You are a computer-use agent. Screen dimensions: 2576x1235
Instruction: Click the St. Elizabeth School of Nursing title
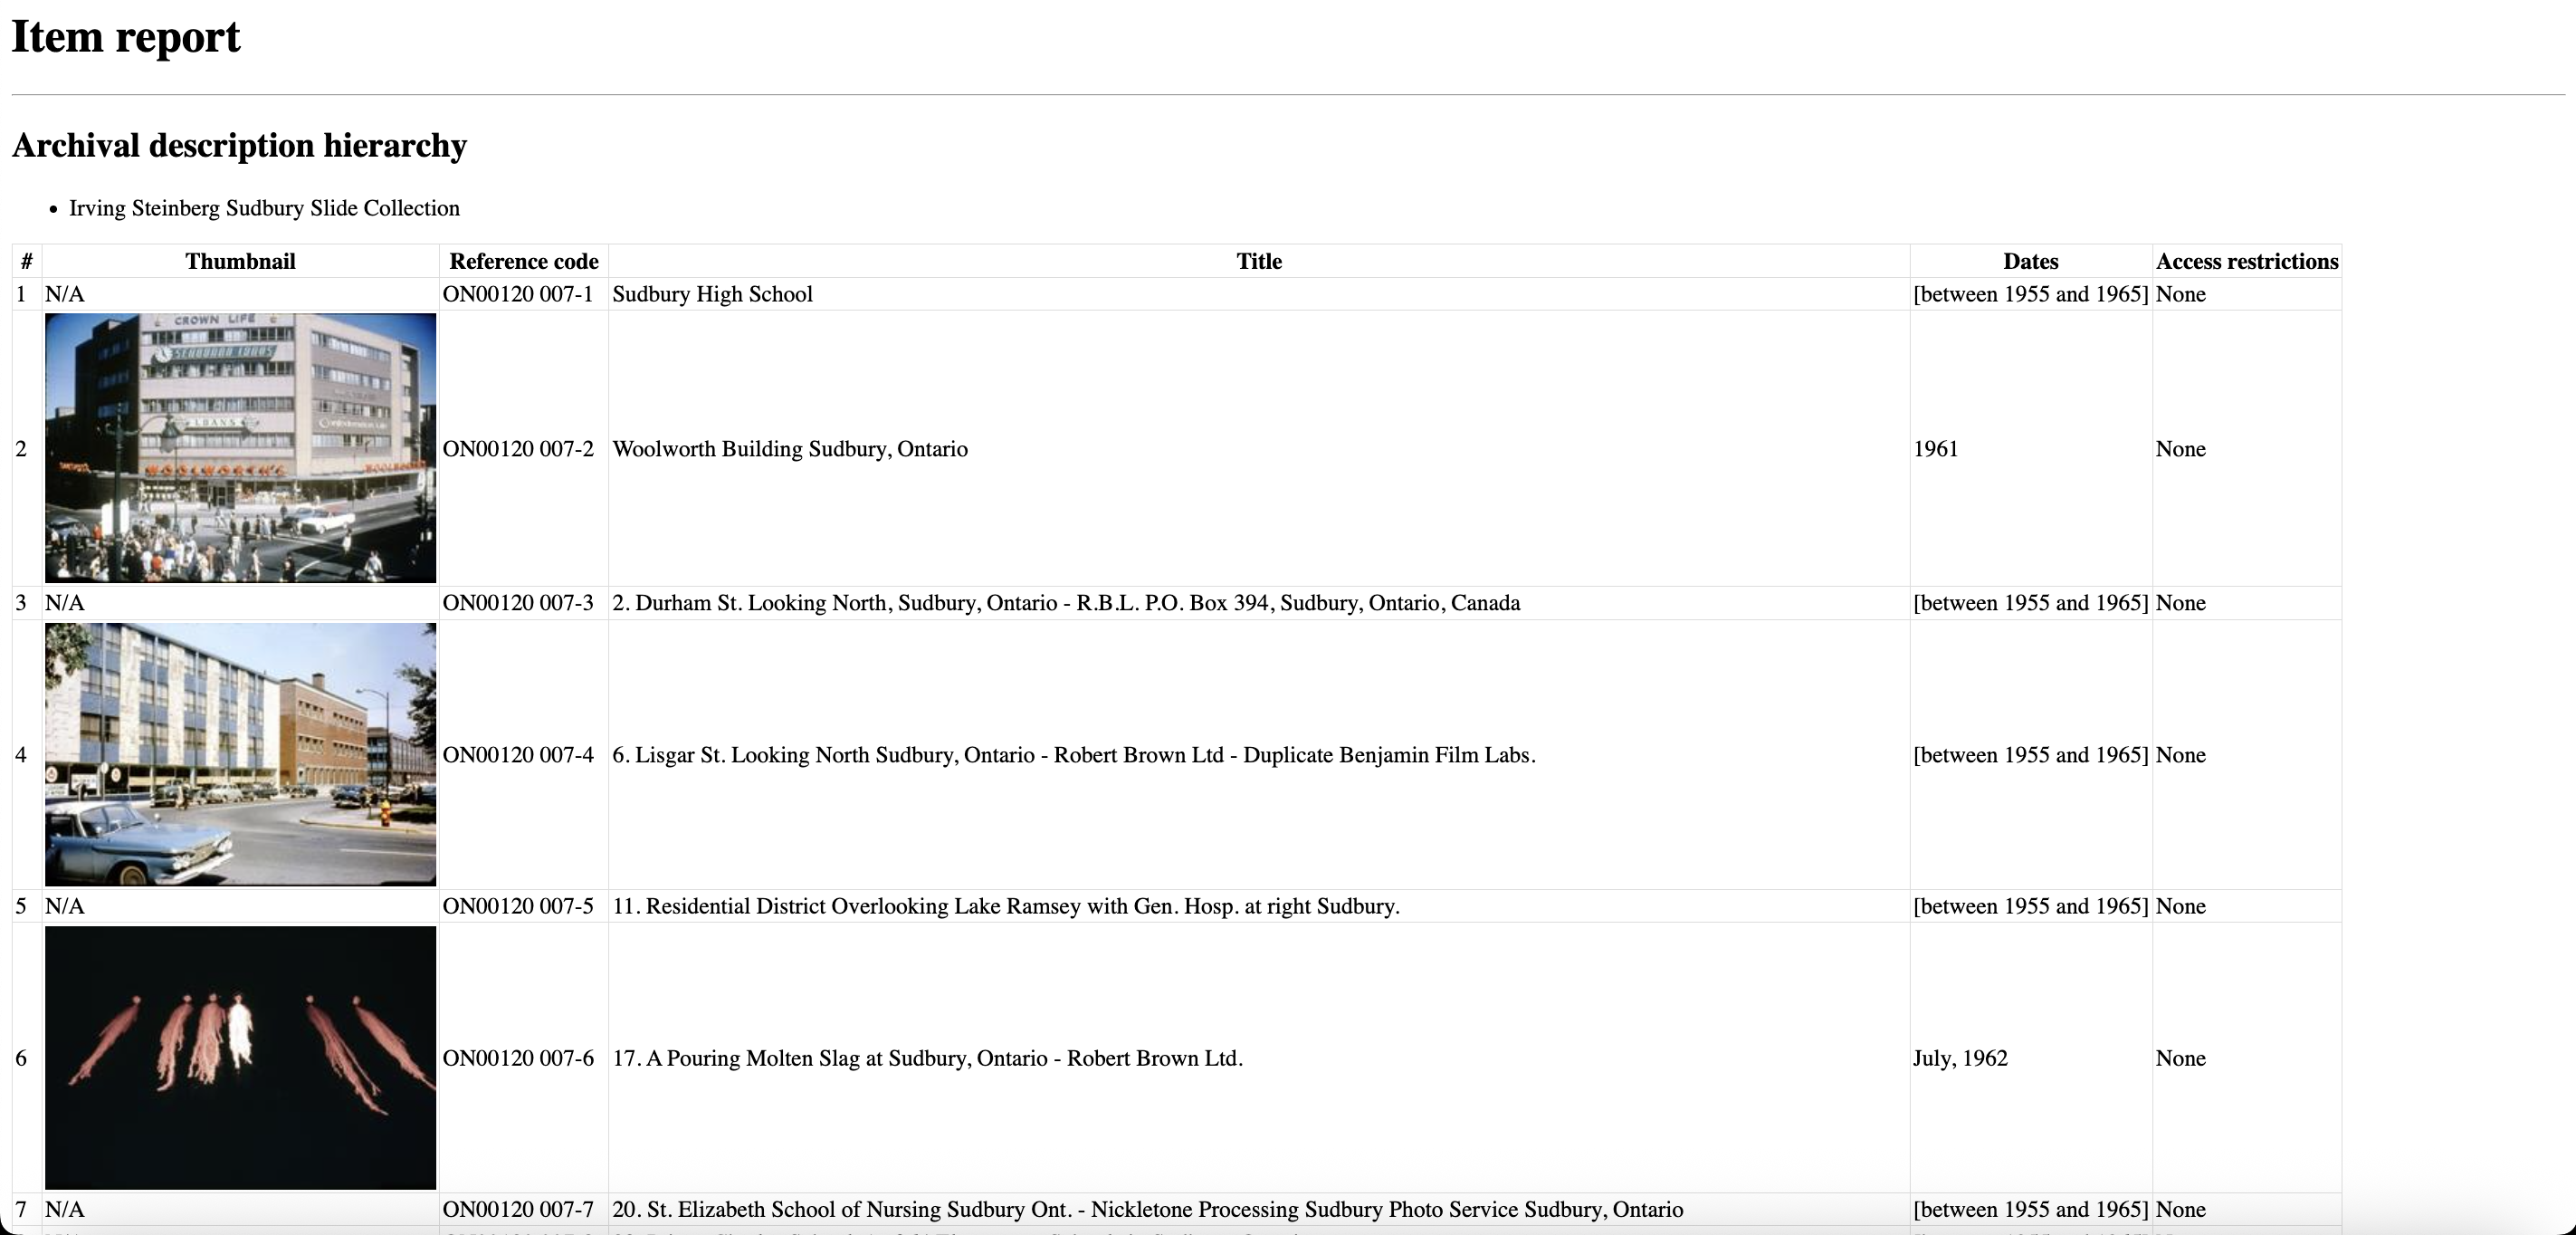pyautogui.click(x=1147, y=1209)
